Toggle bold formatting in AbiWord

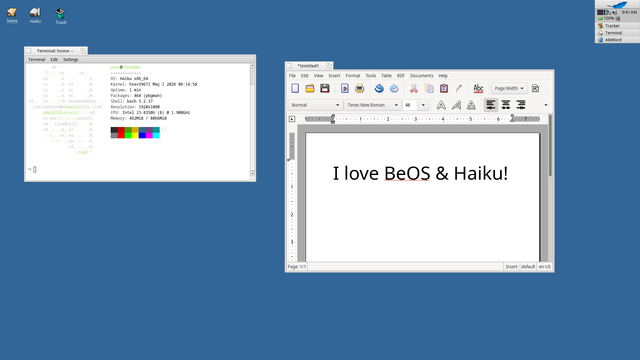pyautogui.click(x=441, y=105)
